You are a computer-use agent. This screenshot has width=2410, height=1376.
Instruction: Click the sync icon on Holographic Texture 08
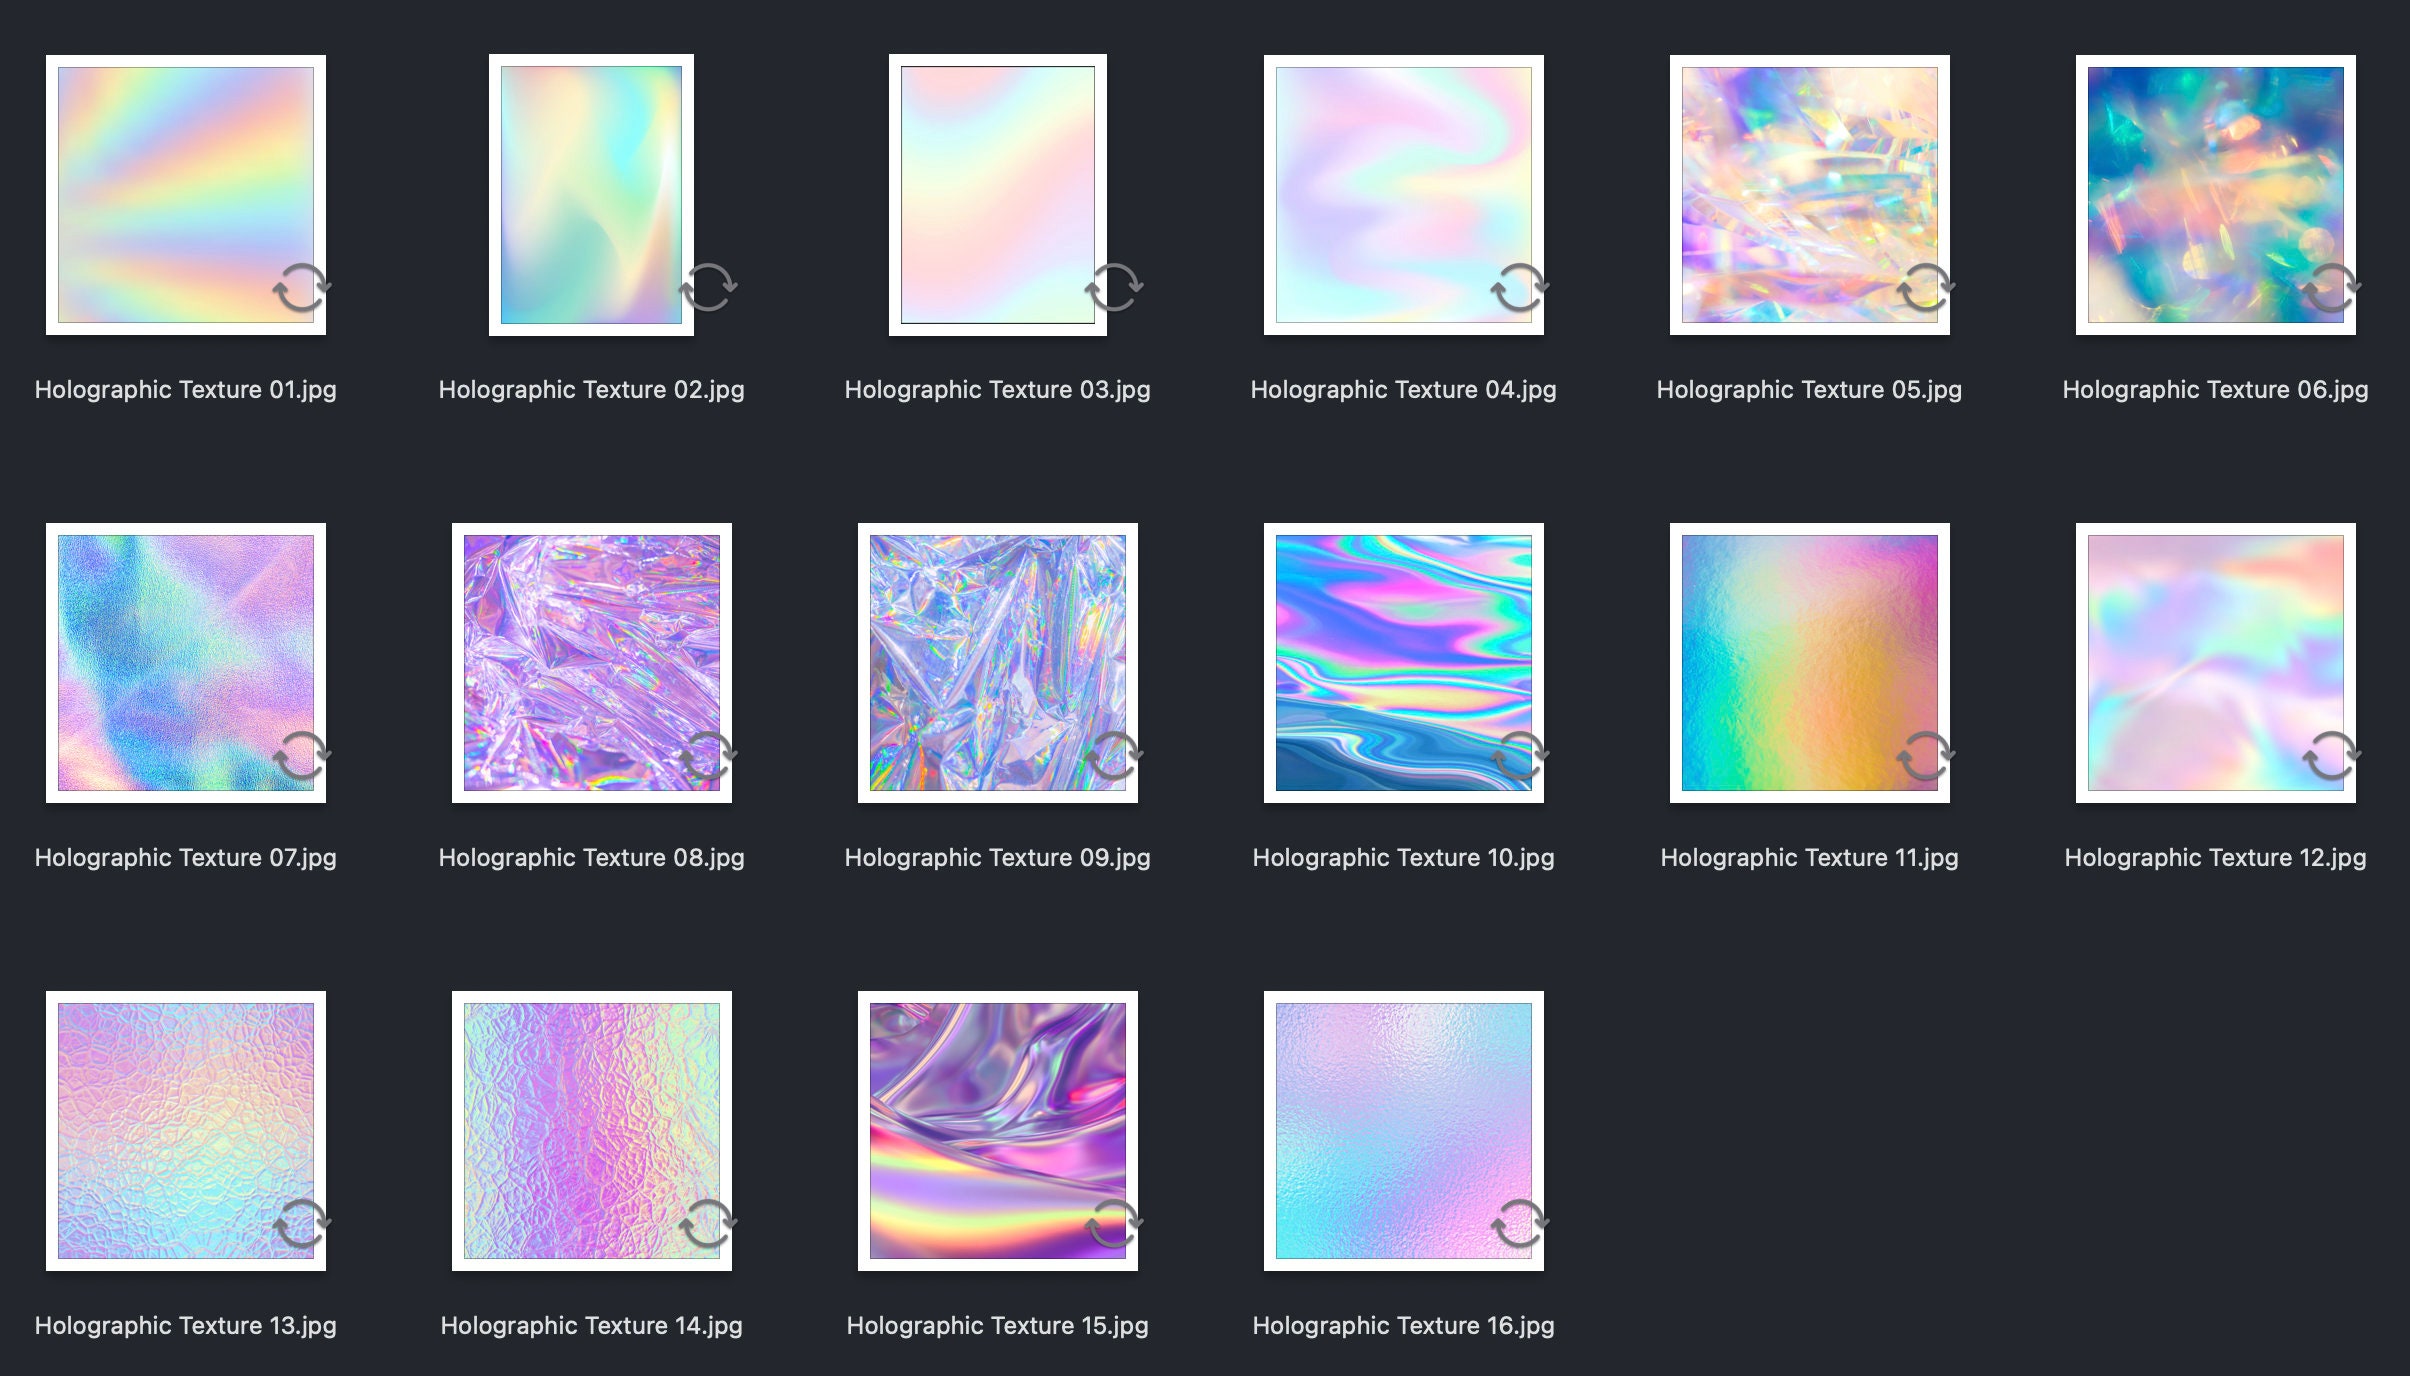click(x=708, y=756)
